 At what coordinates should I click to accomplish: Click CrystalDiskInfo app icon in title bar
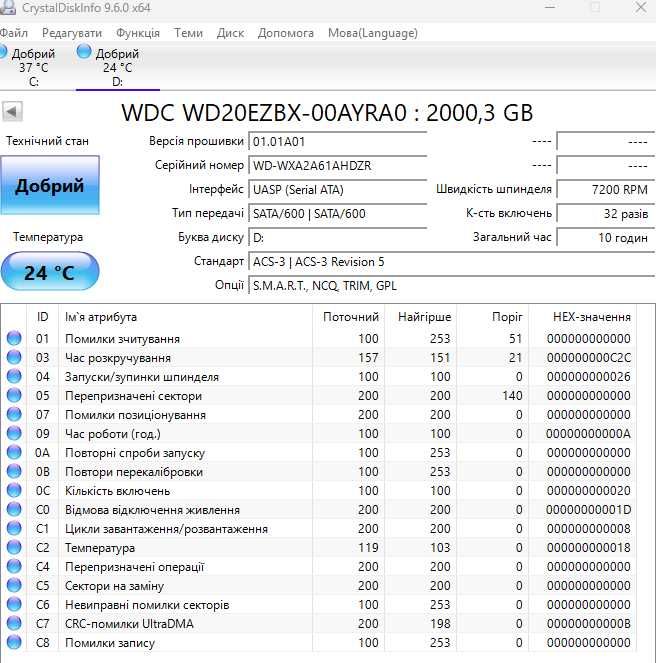tap(7, 7)
